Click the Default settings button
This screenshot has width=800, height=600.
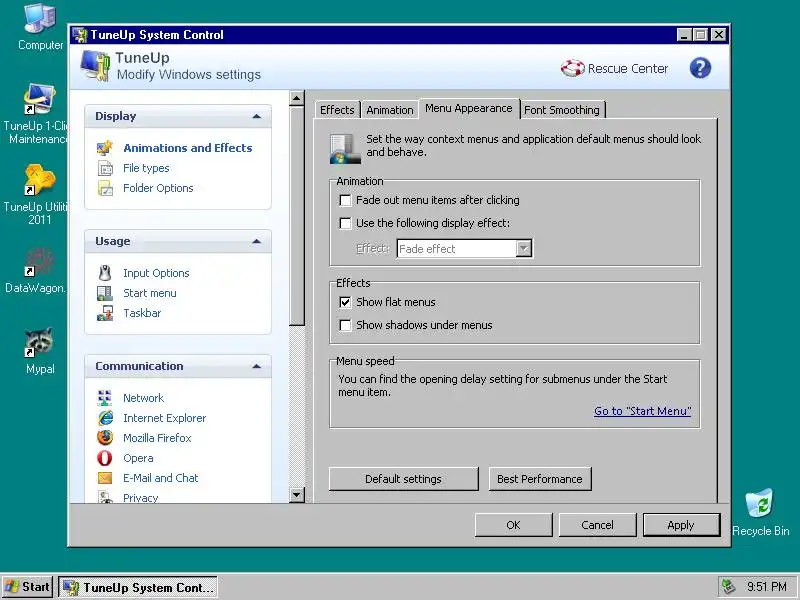coord(404,479)
